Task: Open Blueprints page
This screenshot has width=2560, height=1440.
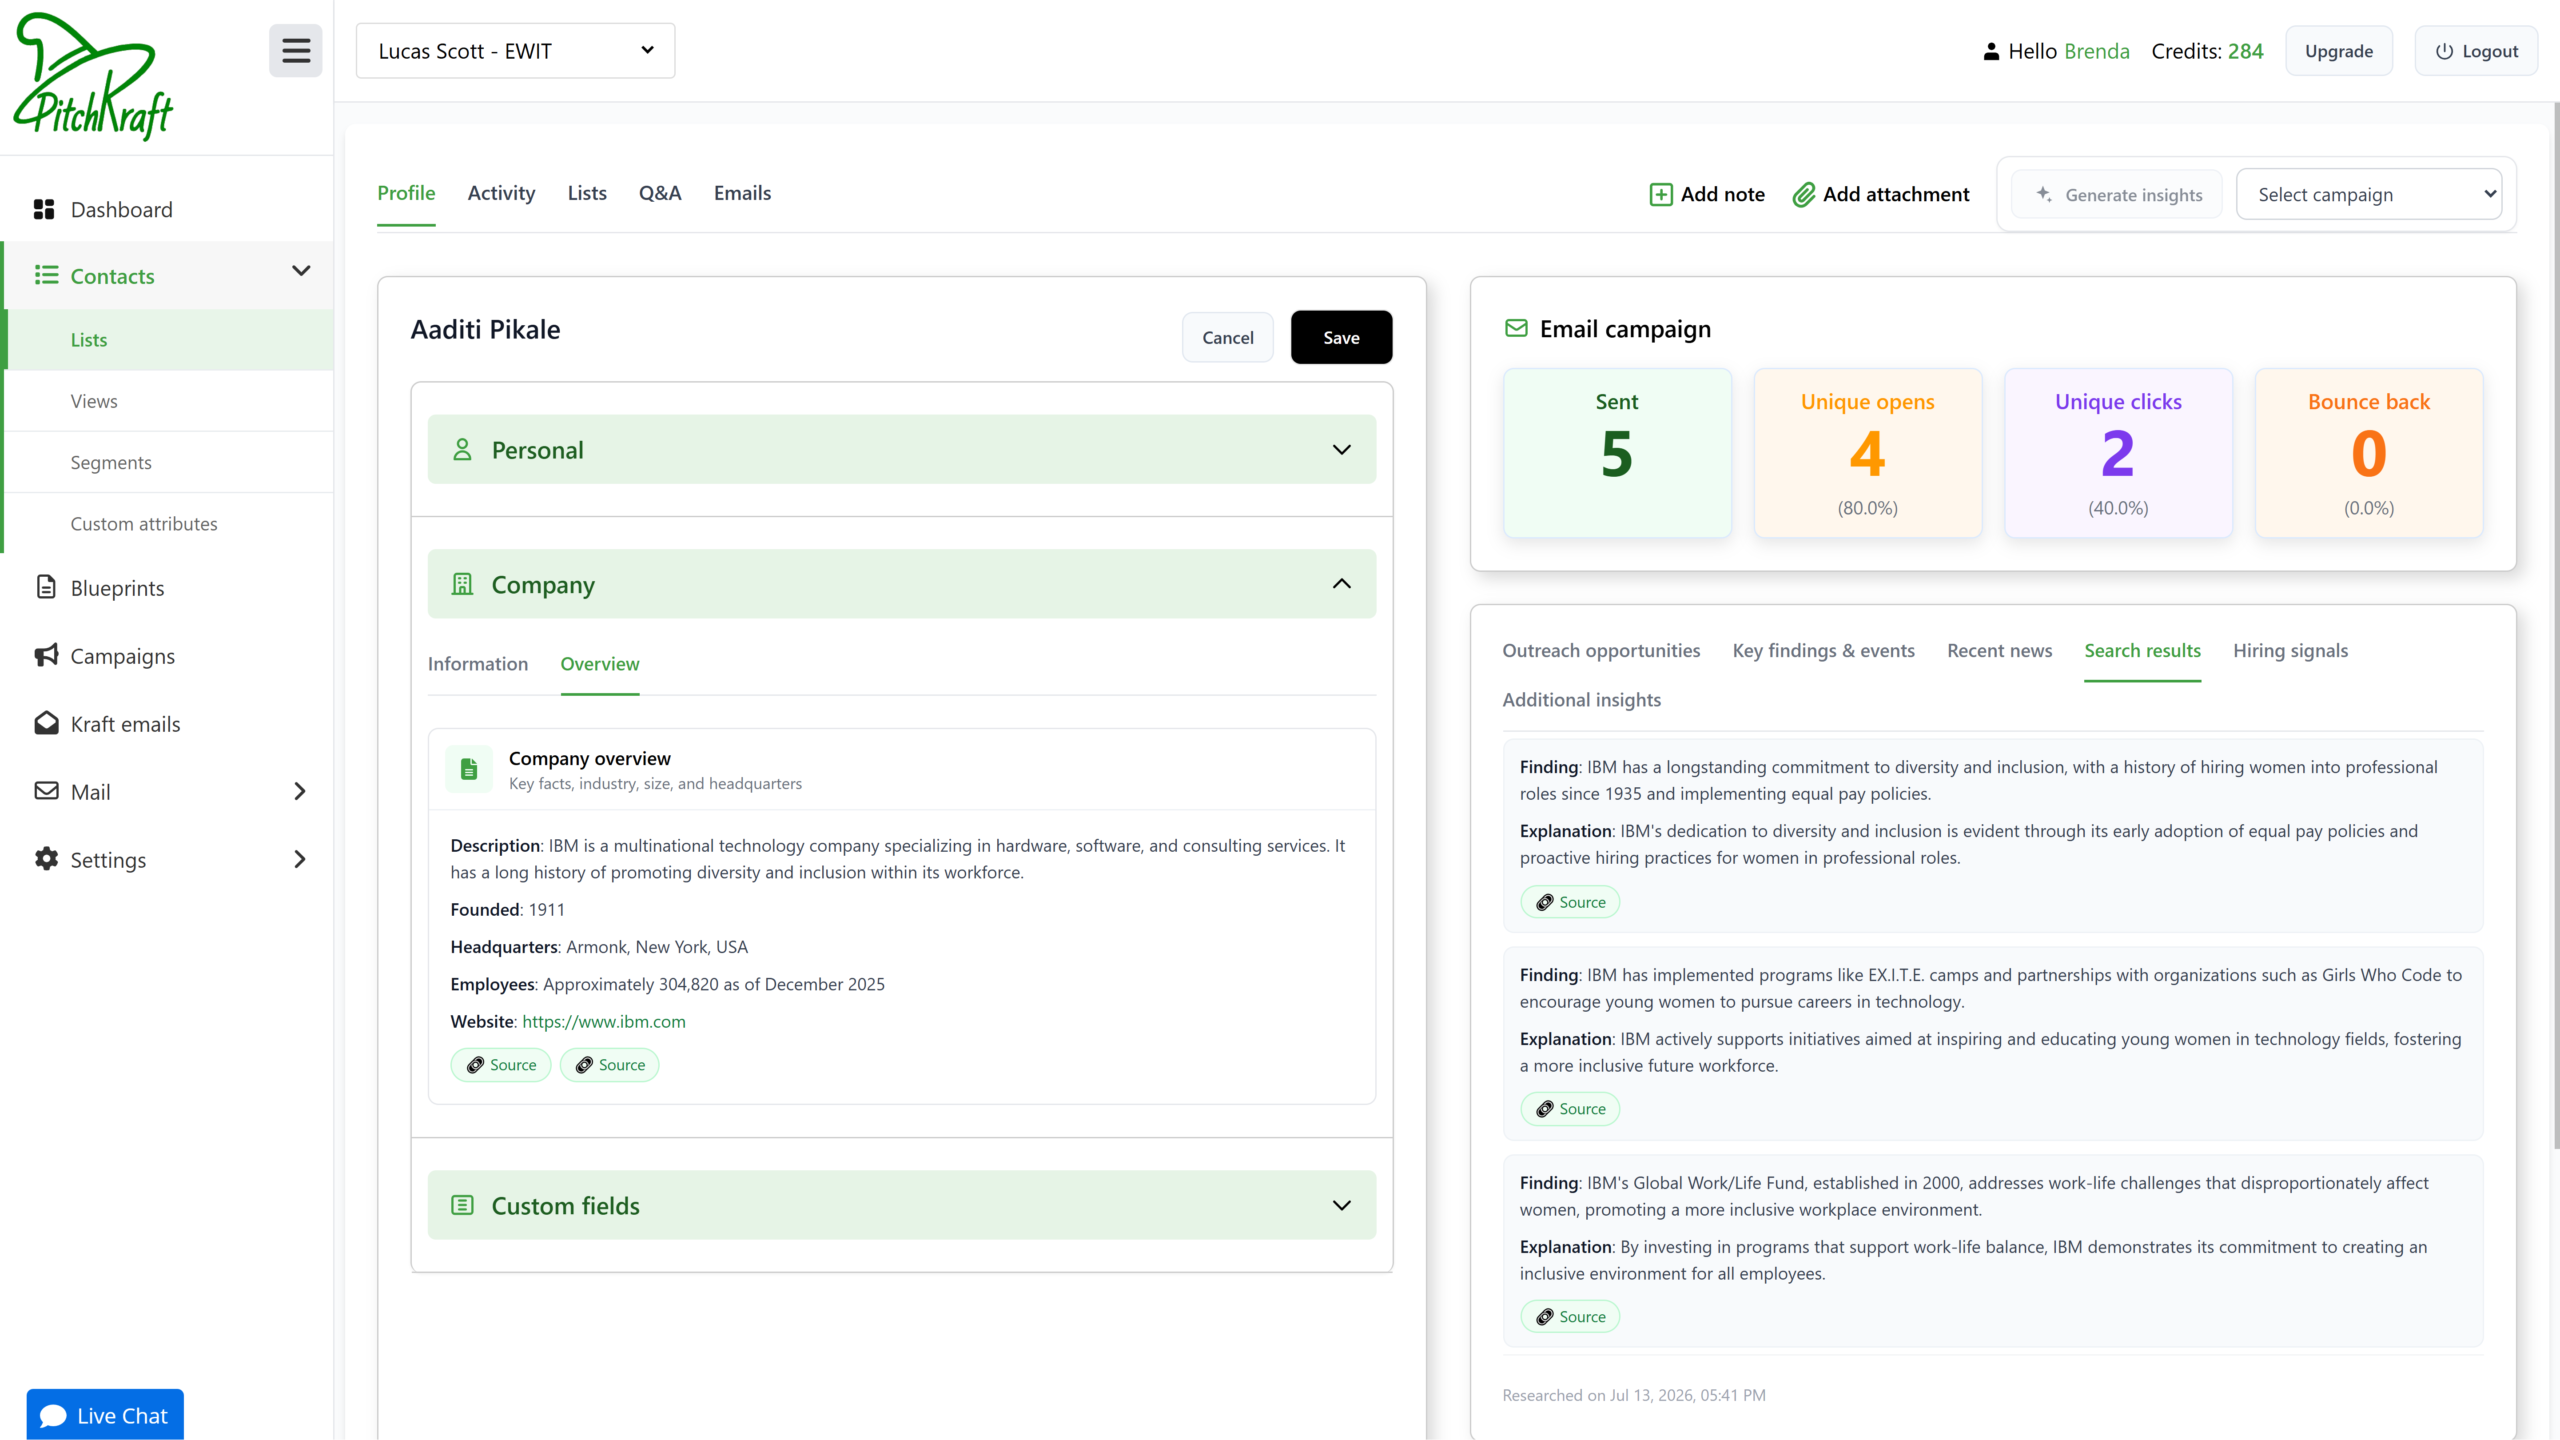Action: pyautogui.click(x=117, y=588)
